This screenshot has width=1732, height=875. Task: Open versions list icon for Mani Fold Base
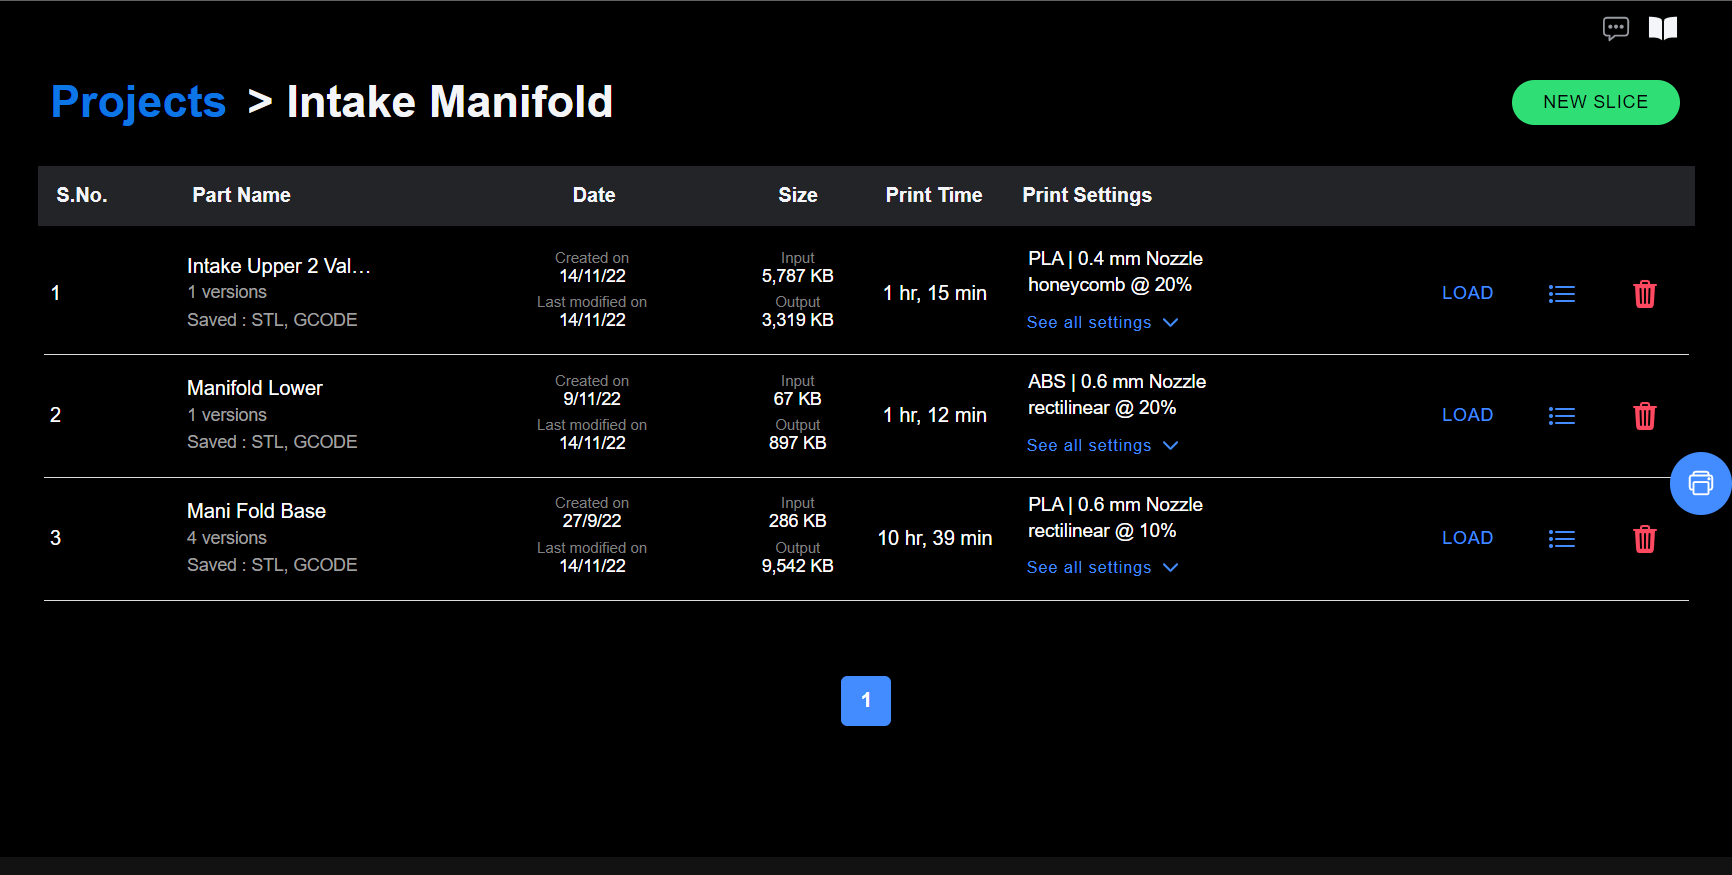tap(1561, 539)
